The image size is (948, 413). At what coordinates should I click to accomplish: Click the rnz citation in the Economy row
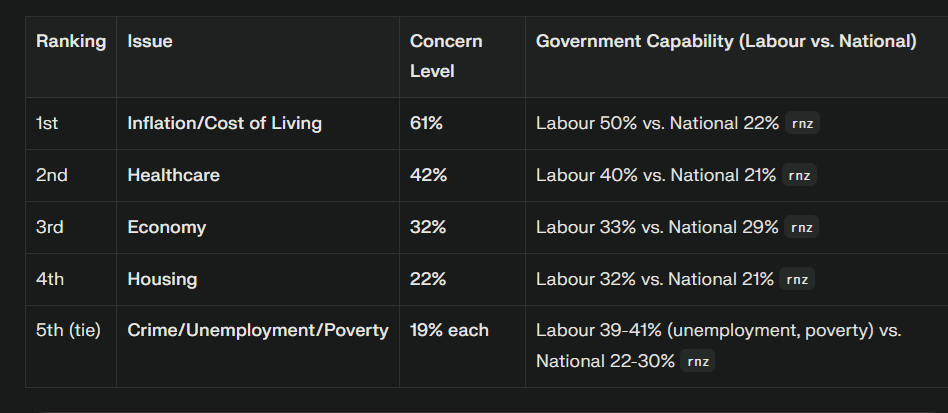click(x=802, y=228)
